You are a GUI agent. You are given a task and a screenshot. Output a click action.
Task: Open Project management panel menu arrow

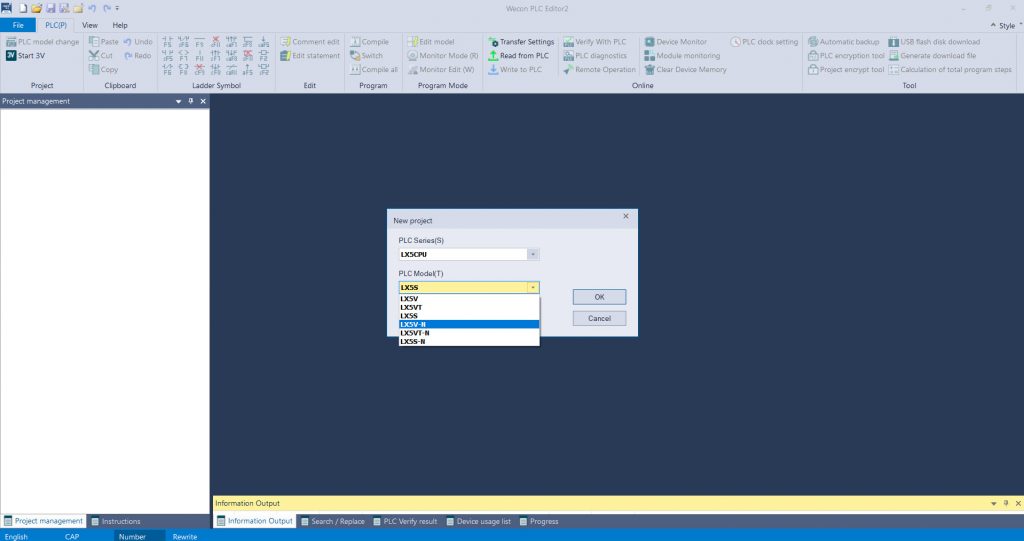178,101
